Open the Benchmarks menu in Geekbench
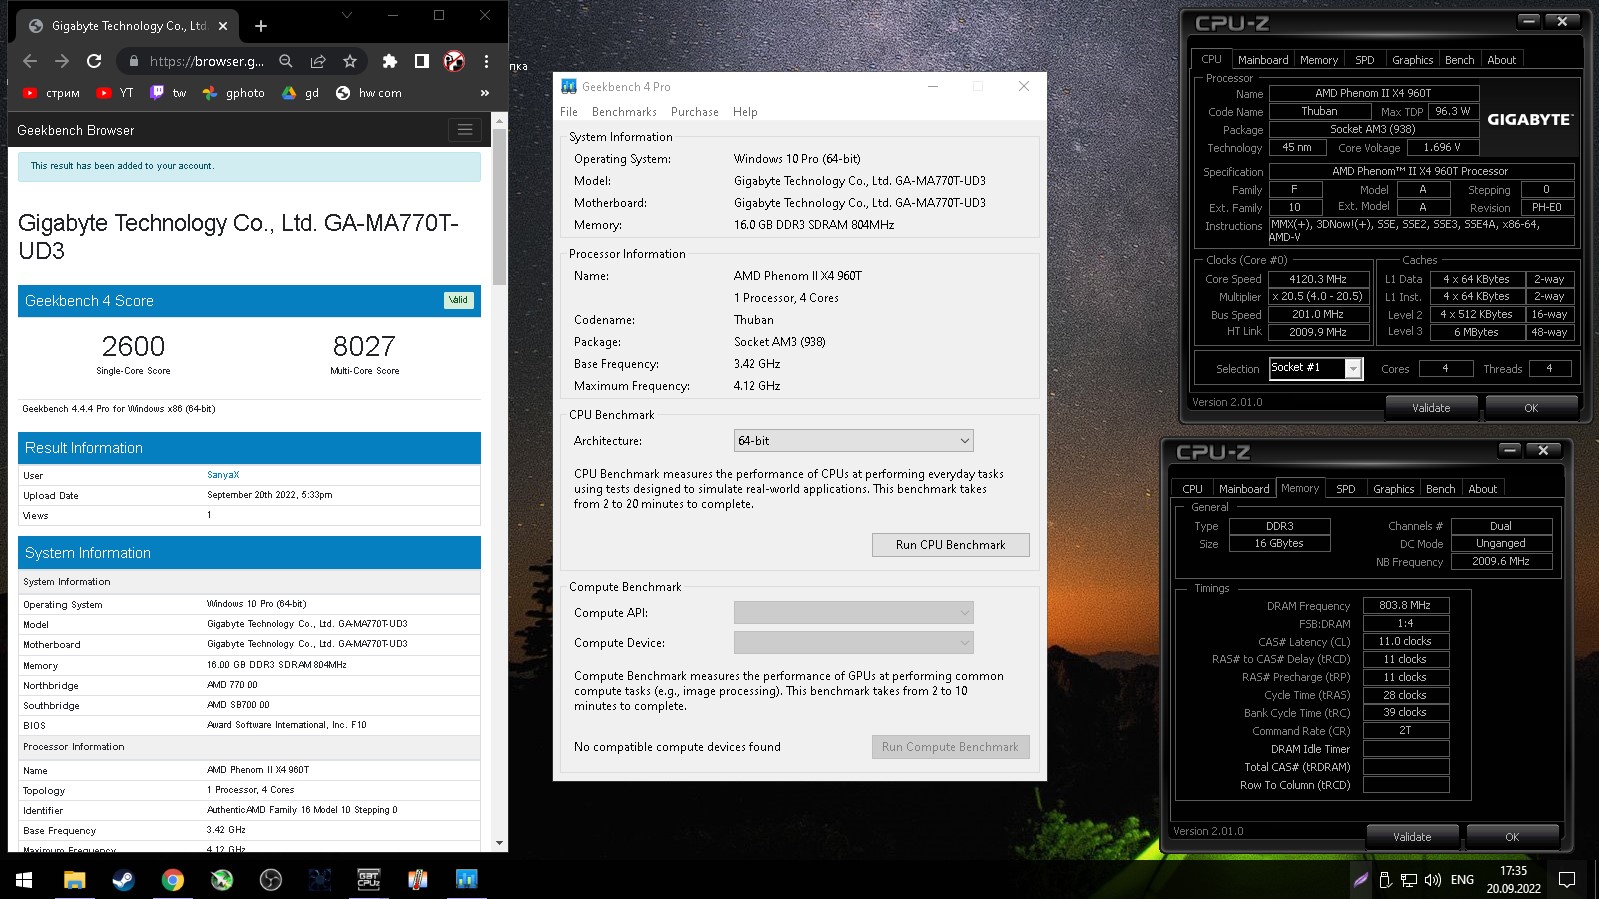 point(624,112)
